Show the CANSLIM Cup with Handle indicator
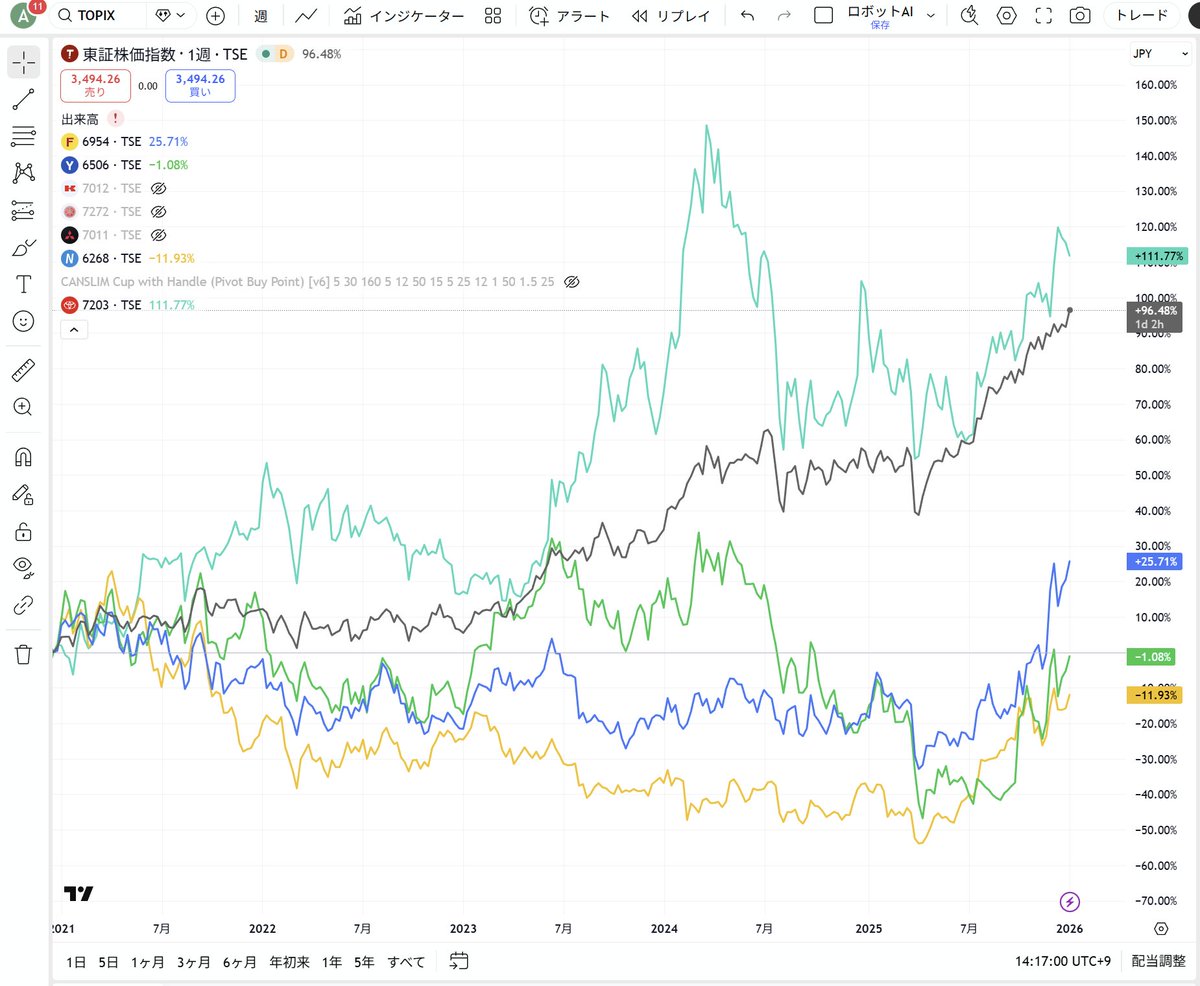Image resolution: width=1200 pixels, height=986 pixels. (572, 282)
